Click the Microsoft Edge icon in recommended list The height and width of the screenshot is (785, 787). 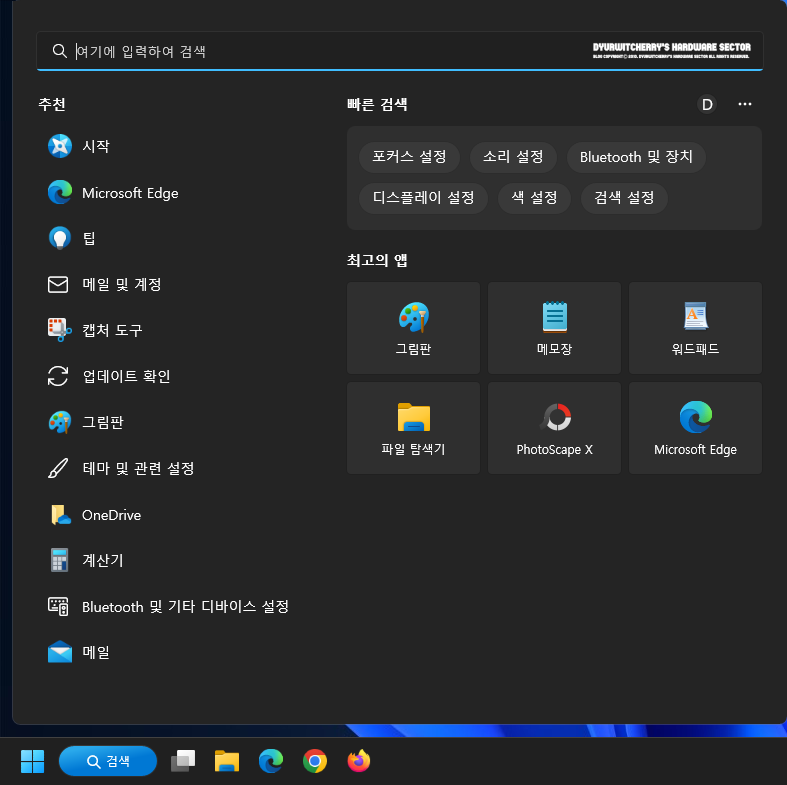coord(60,192)
